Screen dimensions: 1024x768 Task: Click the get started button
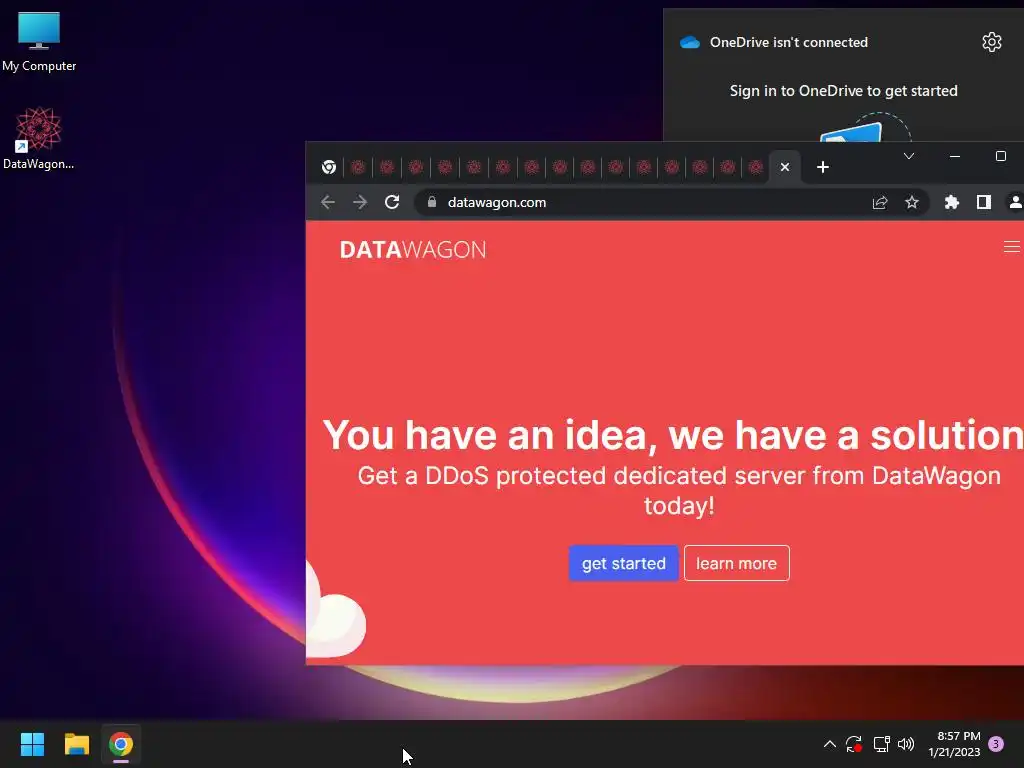(624, 563)
